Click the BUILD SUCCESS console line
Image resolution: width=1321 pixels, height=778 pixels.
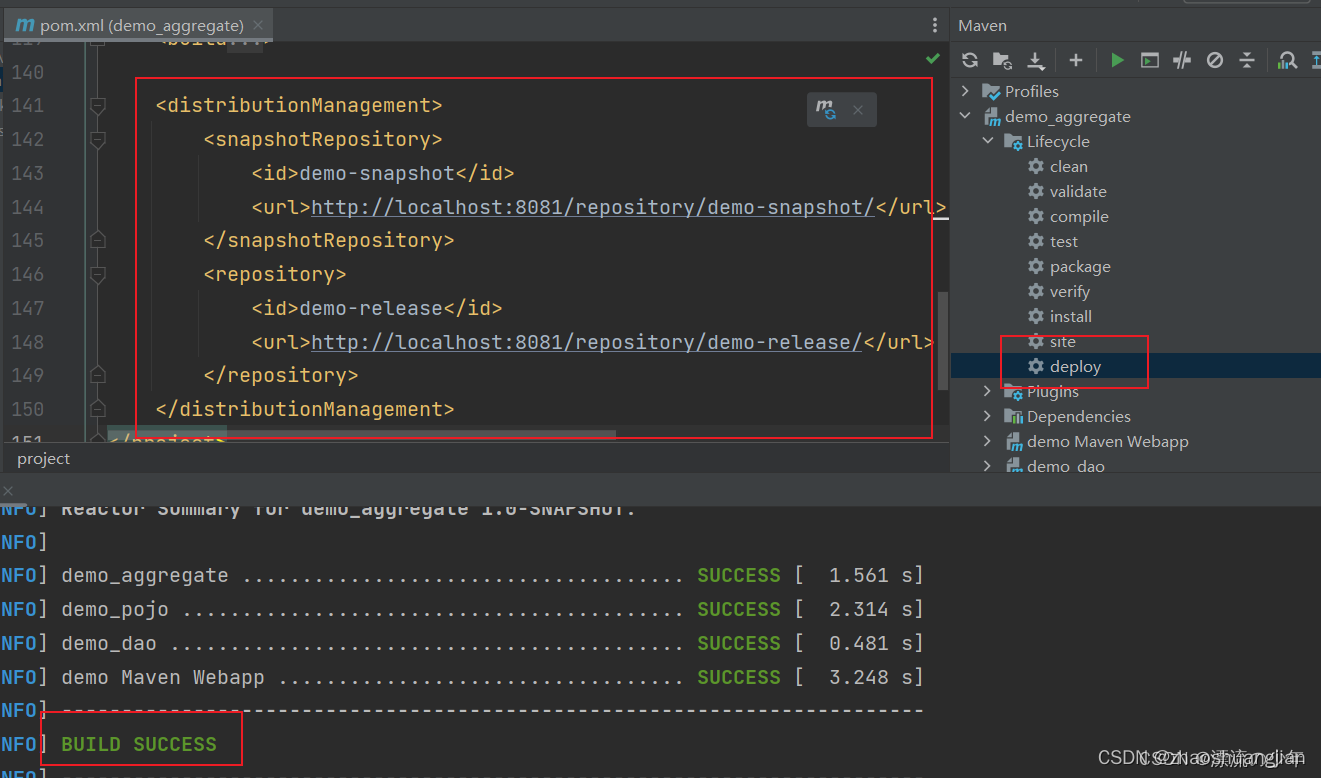139,744
